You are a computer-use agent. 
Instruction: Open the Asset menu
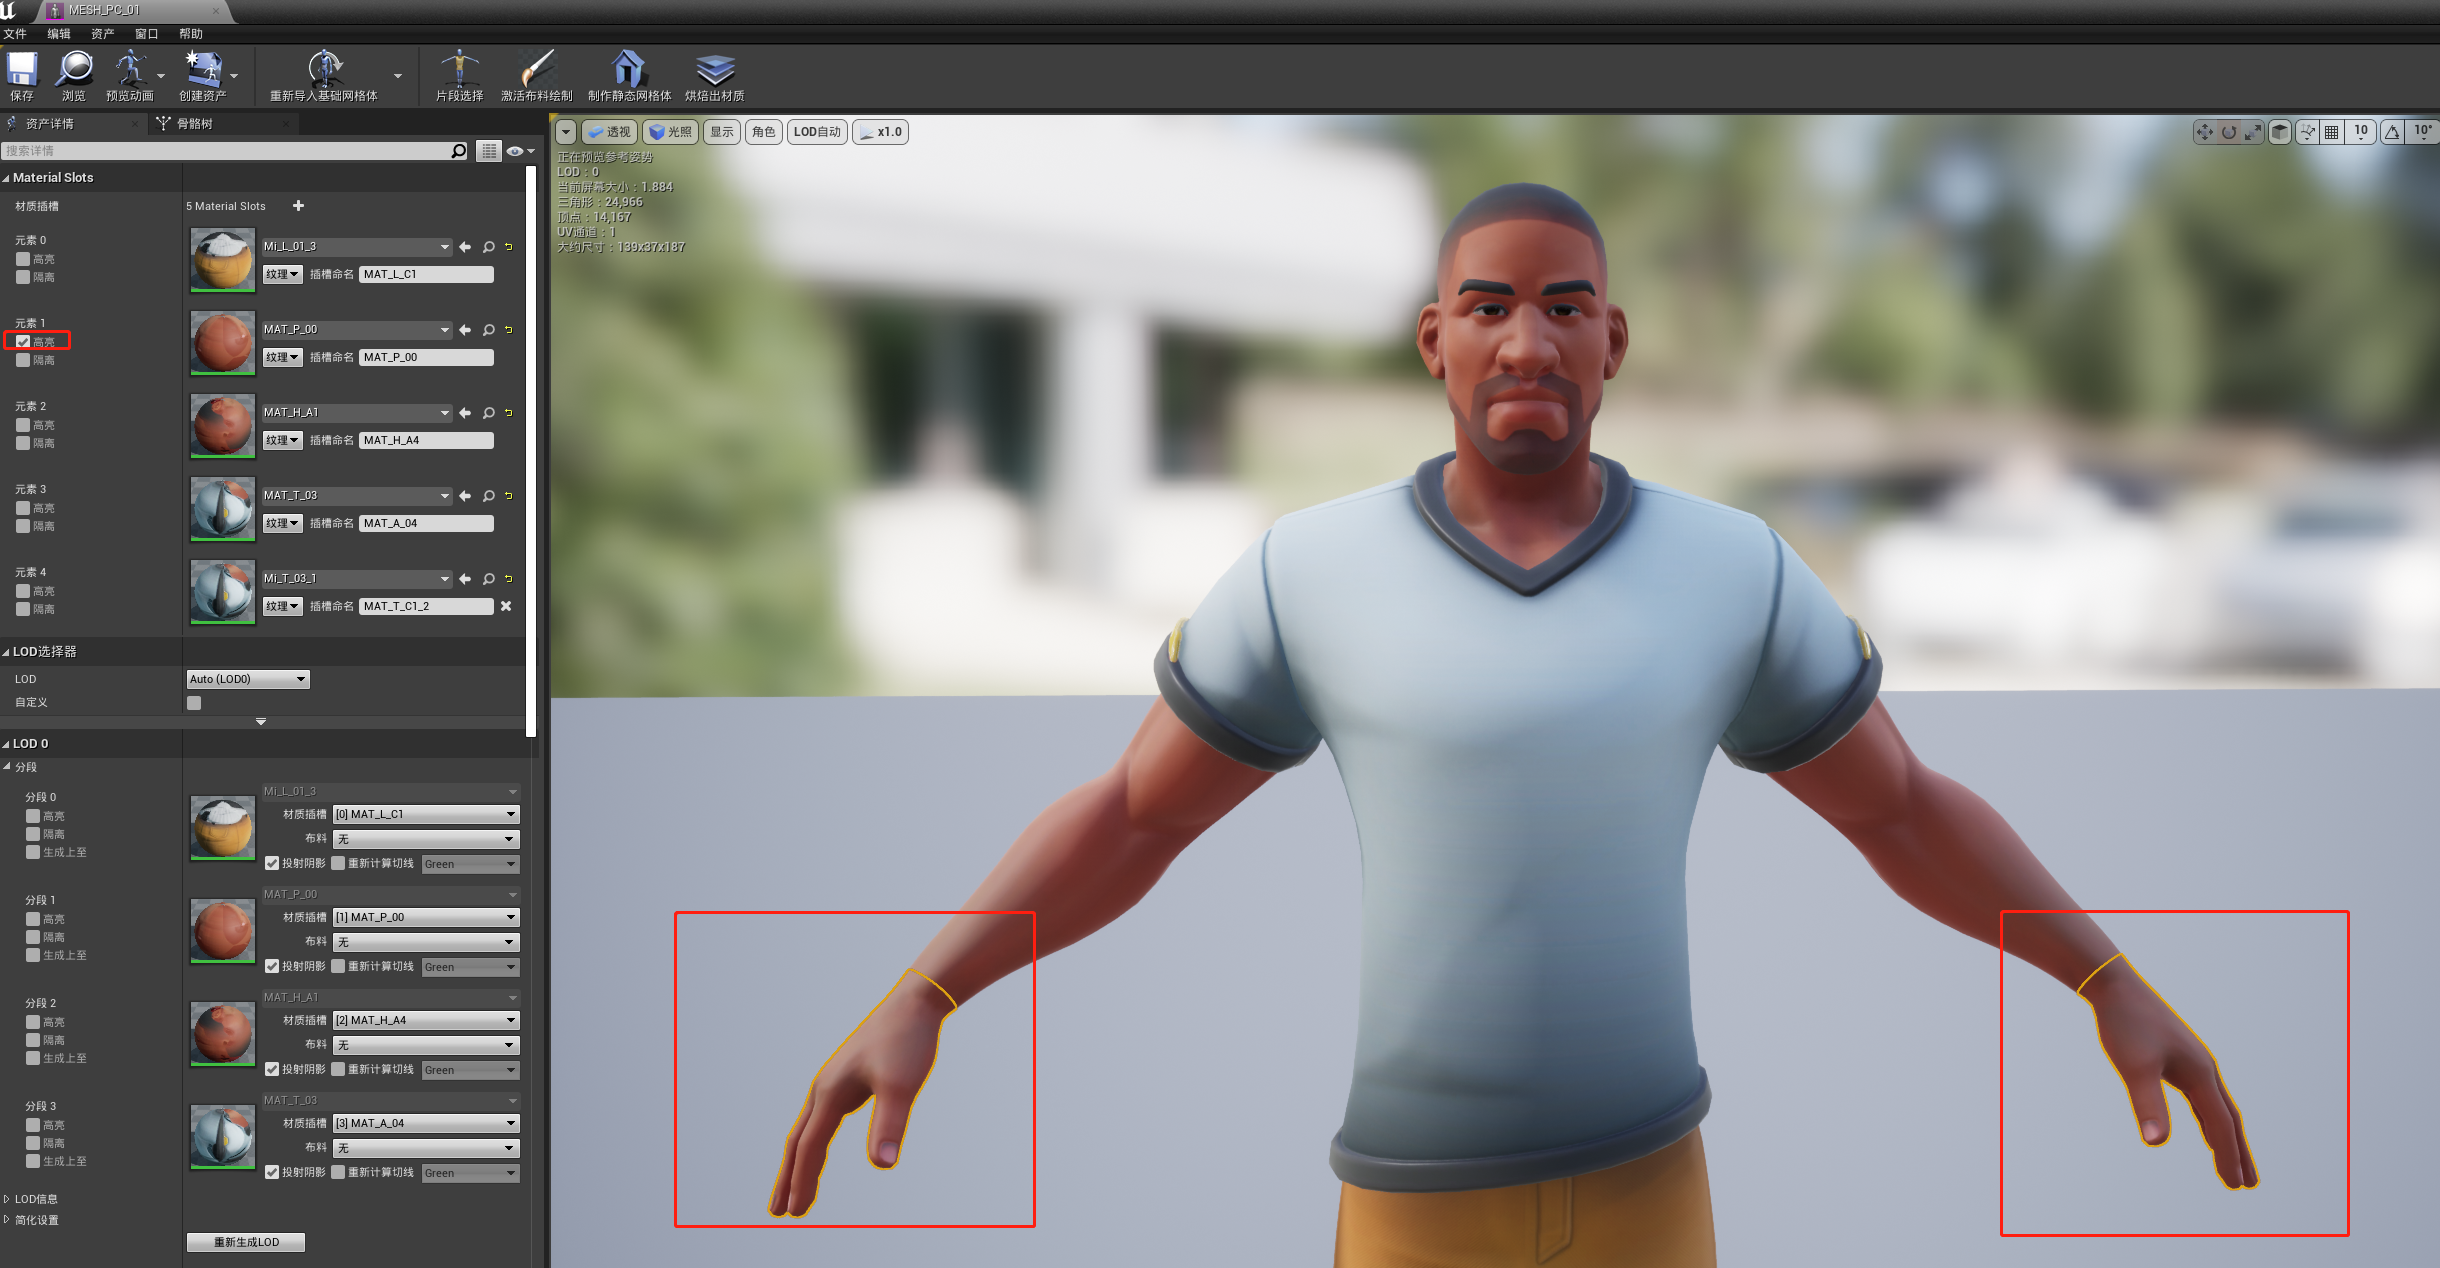point(102,34)
